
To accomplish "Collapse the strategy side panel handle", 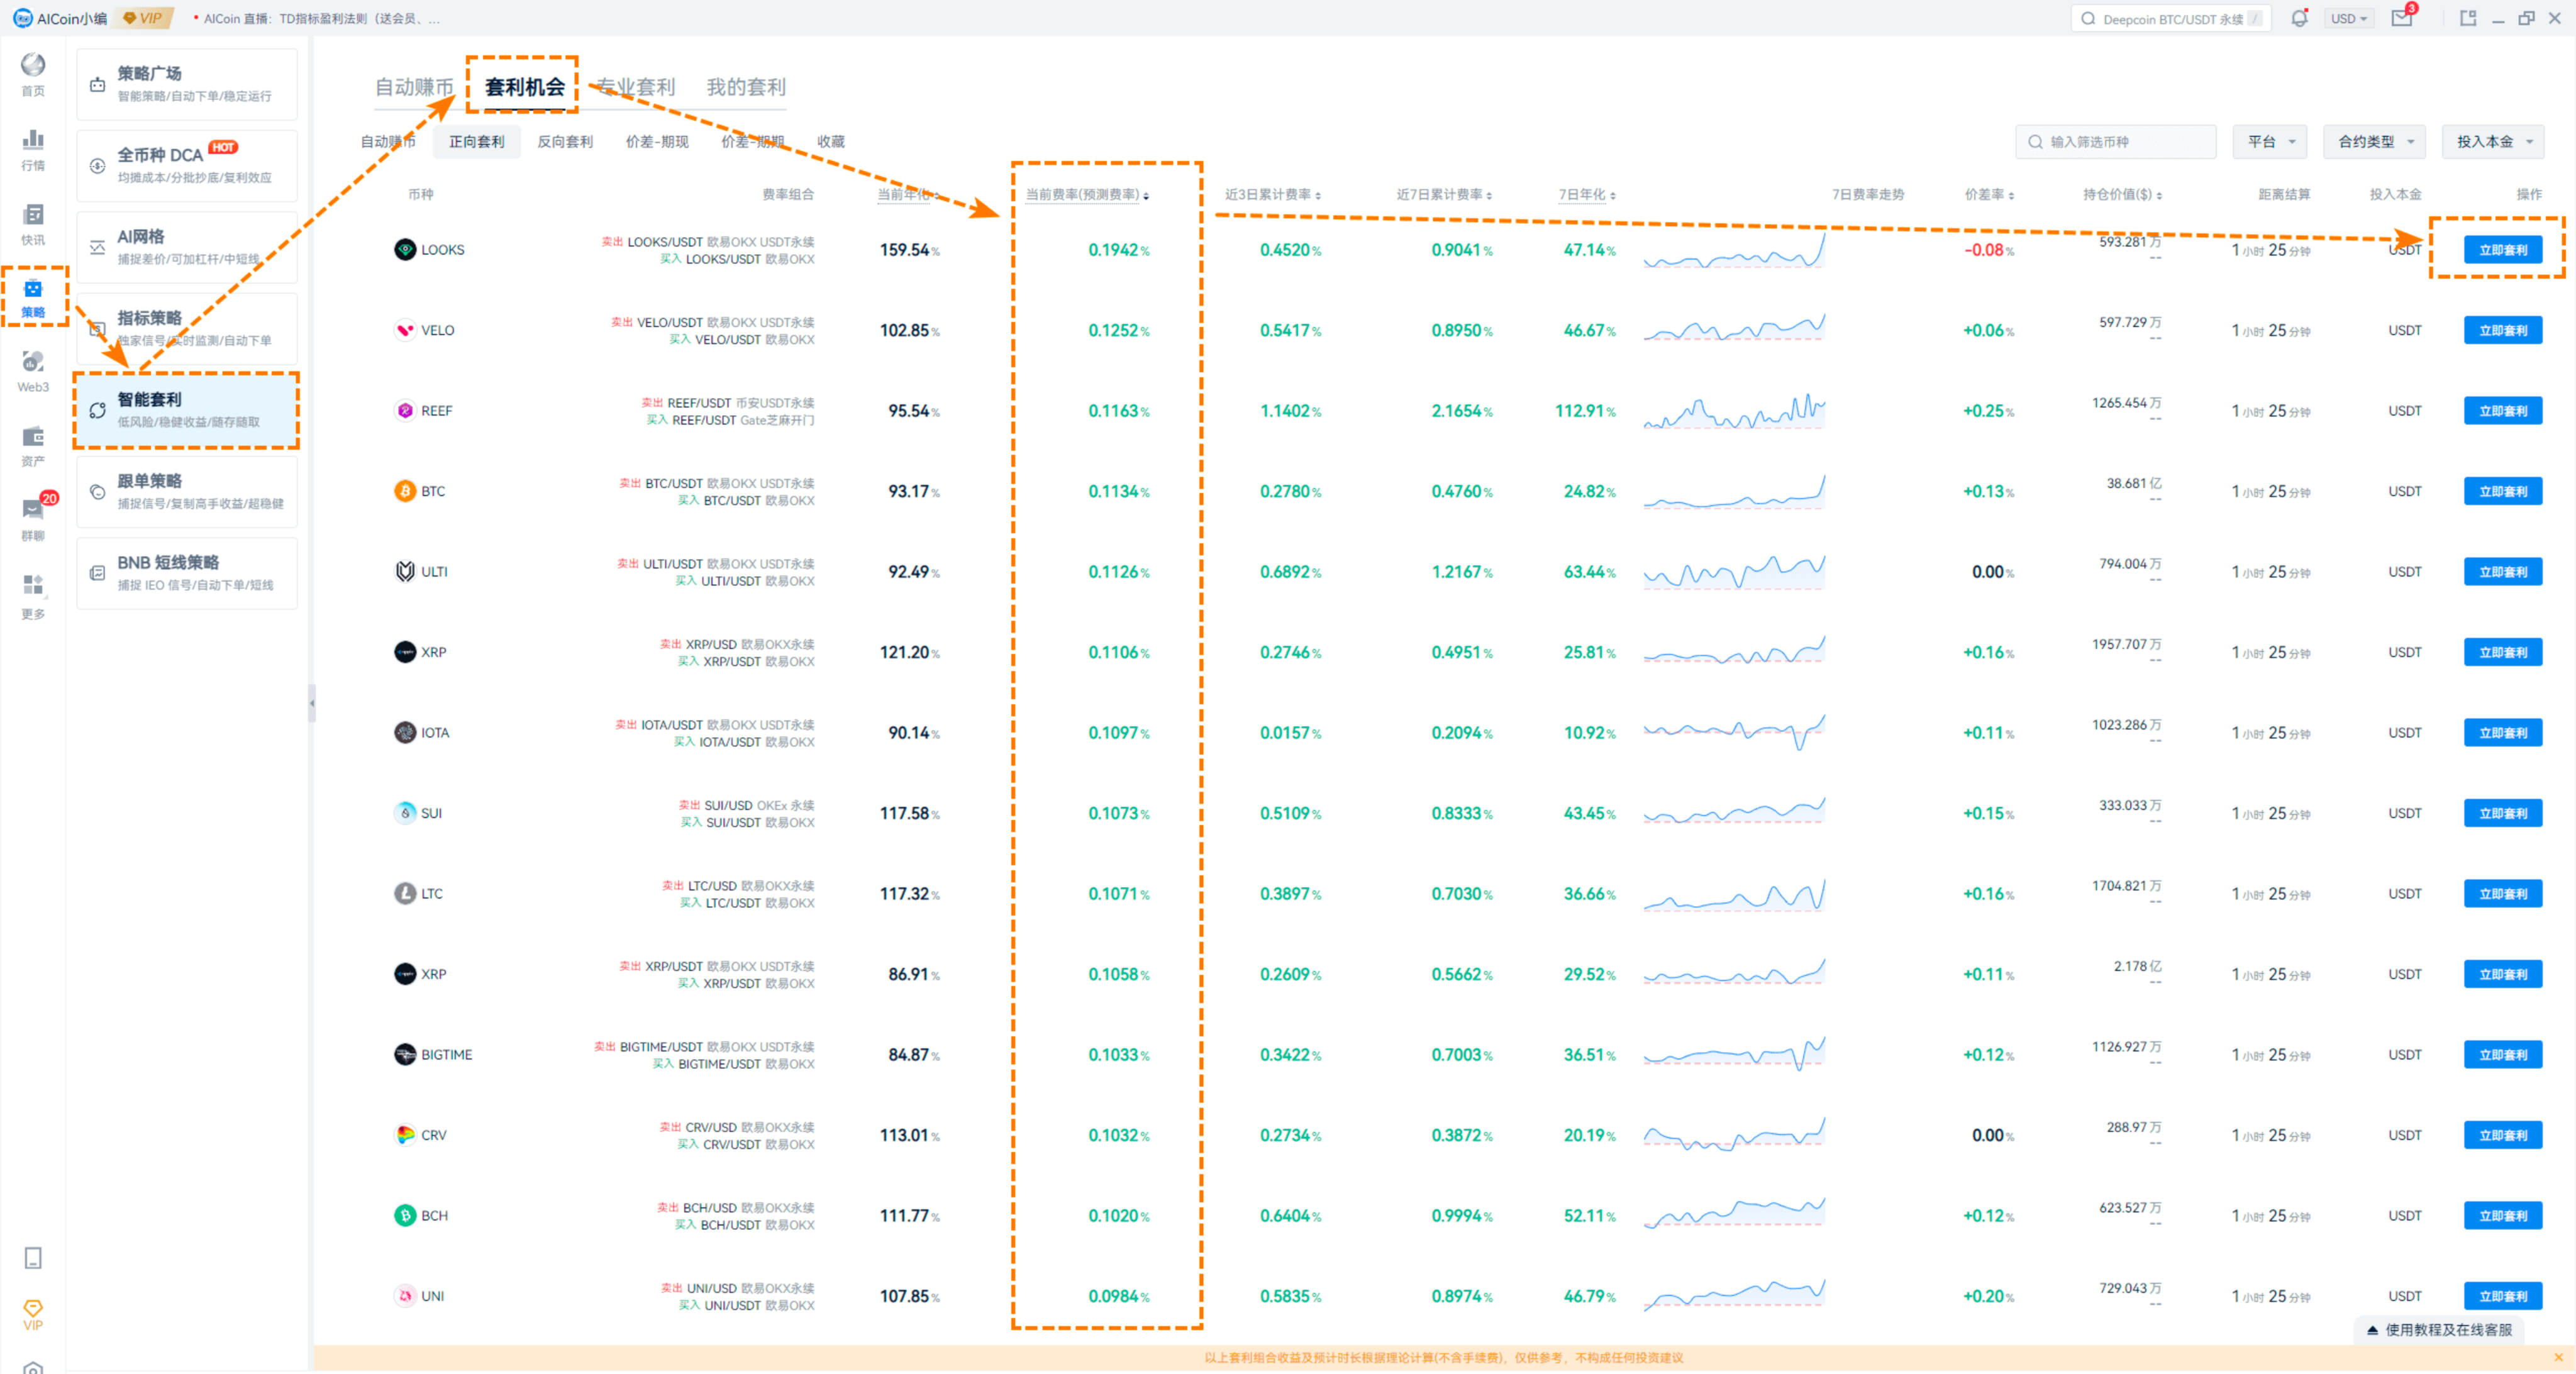I will pos(312,703).
